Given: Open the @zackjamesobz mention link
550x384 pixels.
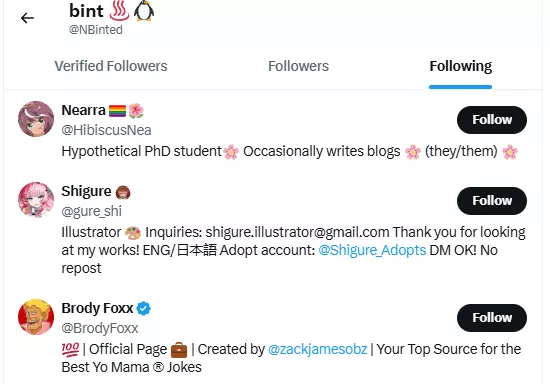Looking at the screenshot, I should click(318, 349).
